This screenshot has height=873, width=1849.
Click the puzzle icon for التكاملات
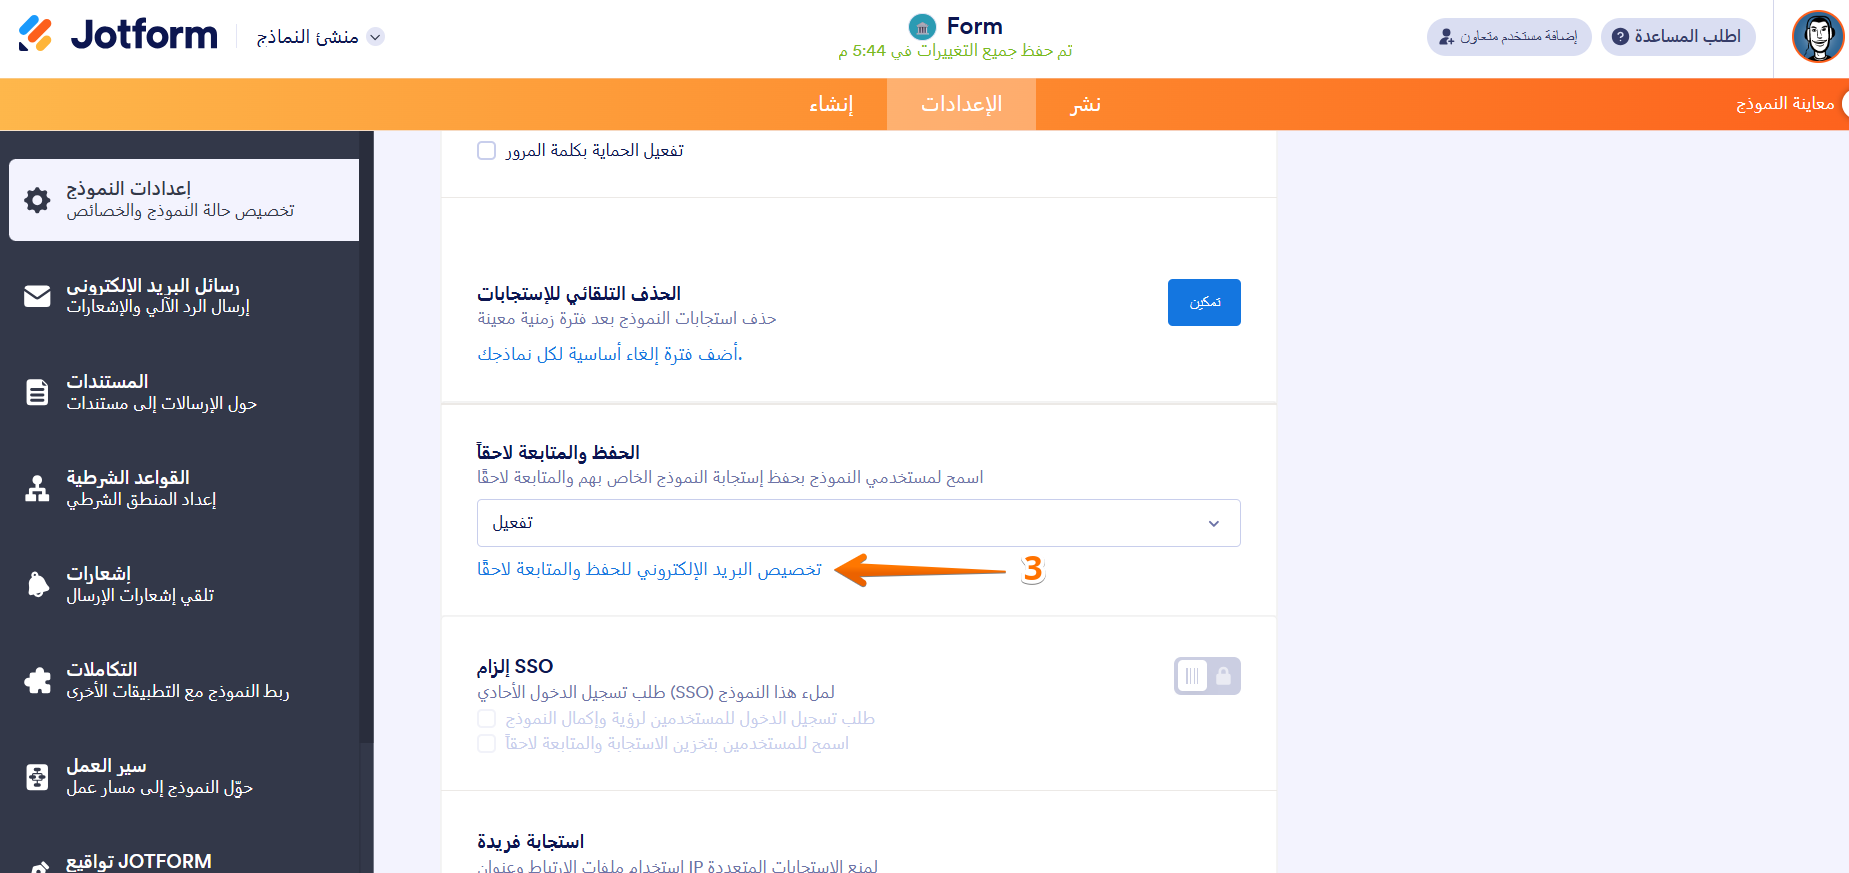[37, 680]
